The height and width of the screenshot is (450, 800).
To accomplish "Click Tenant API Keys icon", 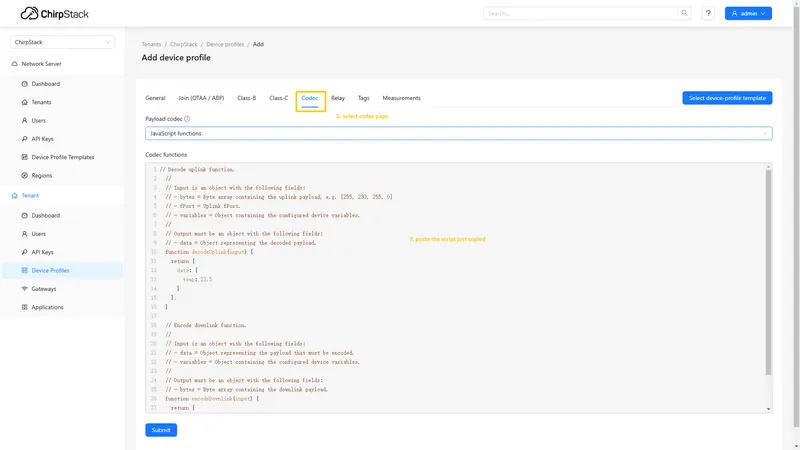I will click(24, 252).
